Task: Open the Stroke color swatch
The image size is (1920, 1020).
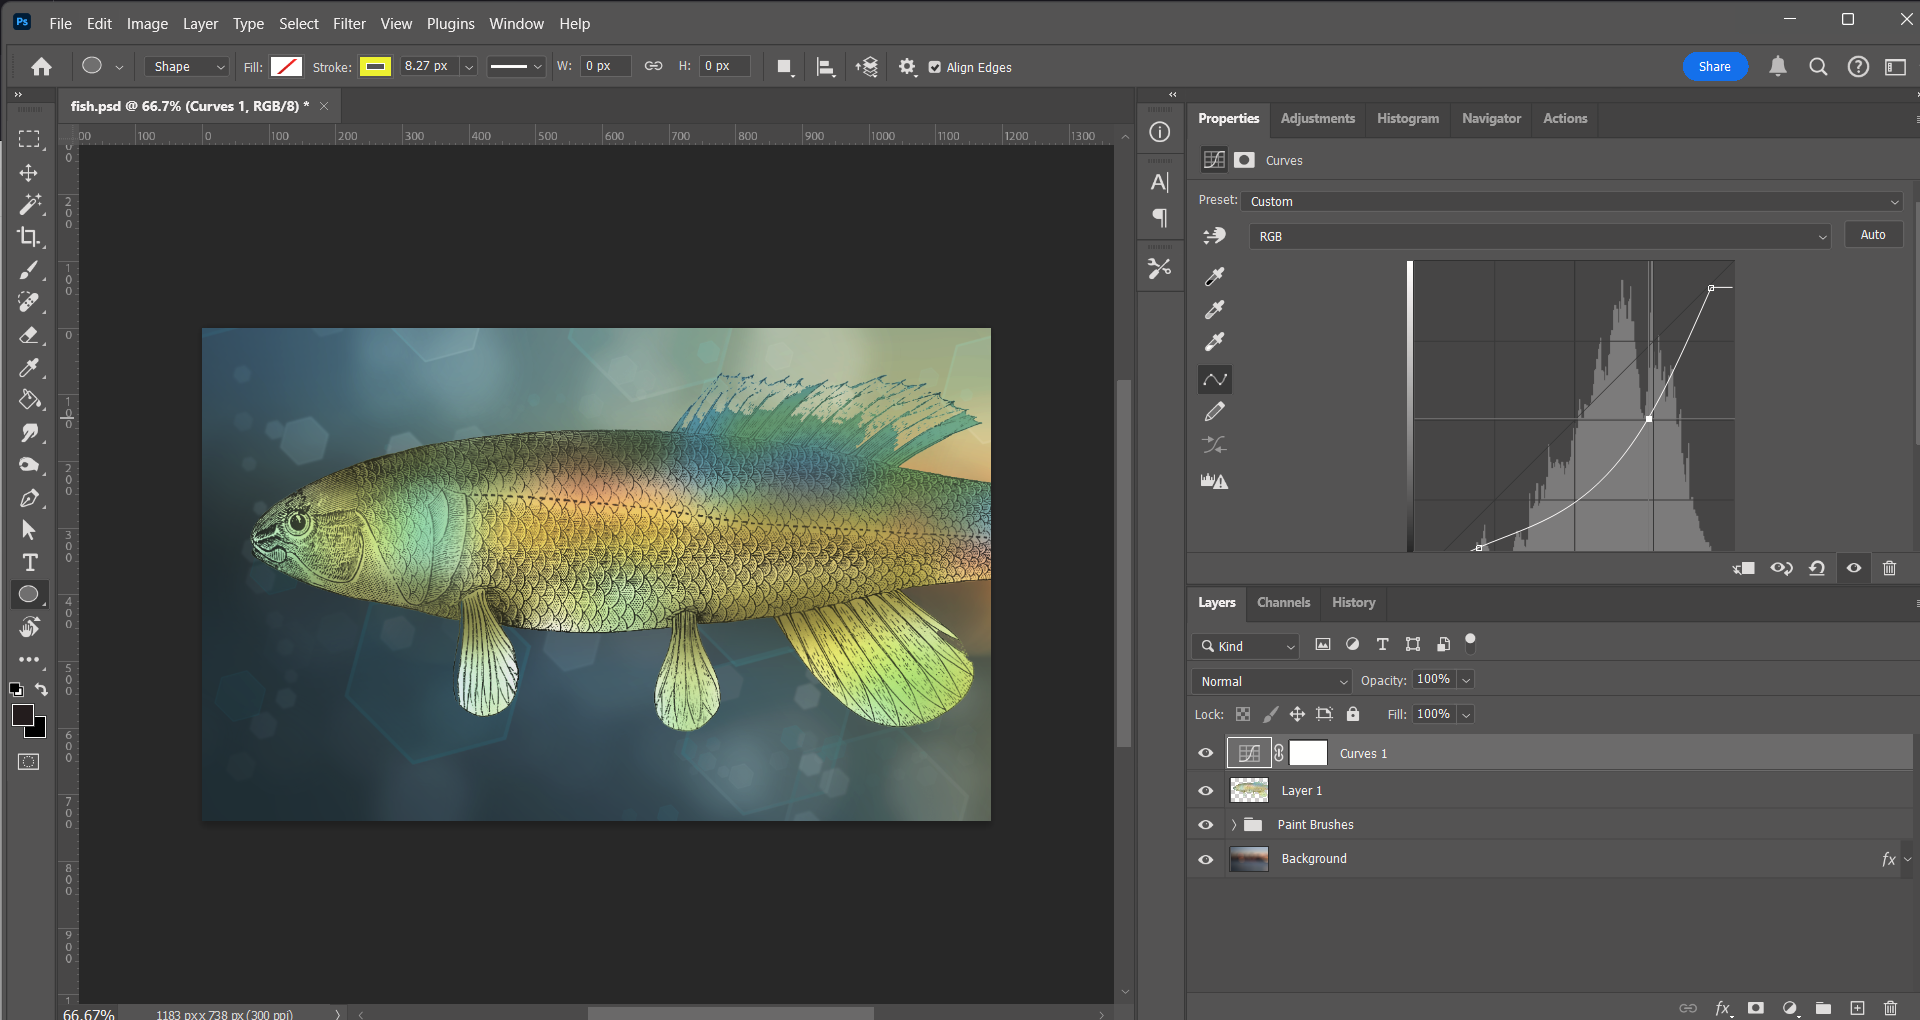Action: pyautogui.click(x=375, y=66)
